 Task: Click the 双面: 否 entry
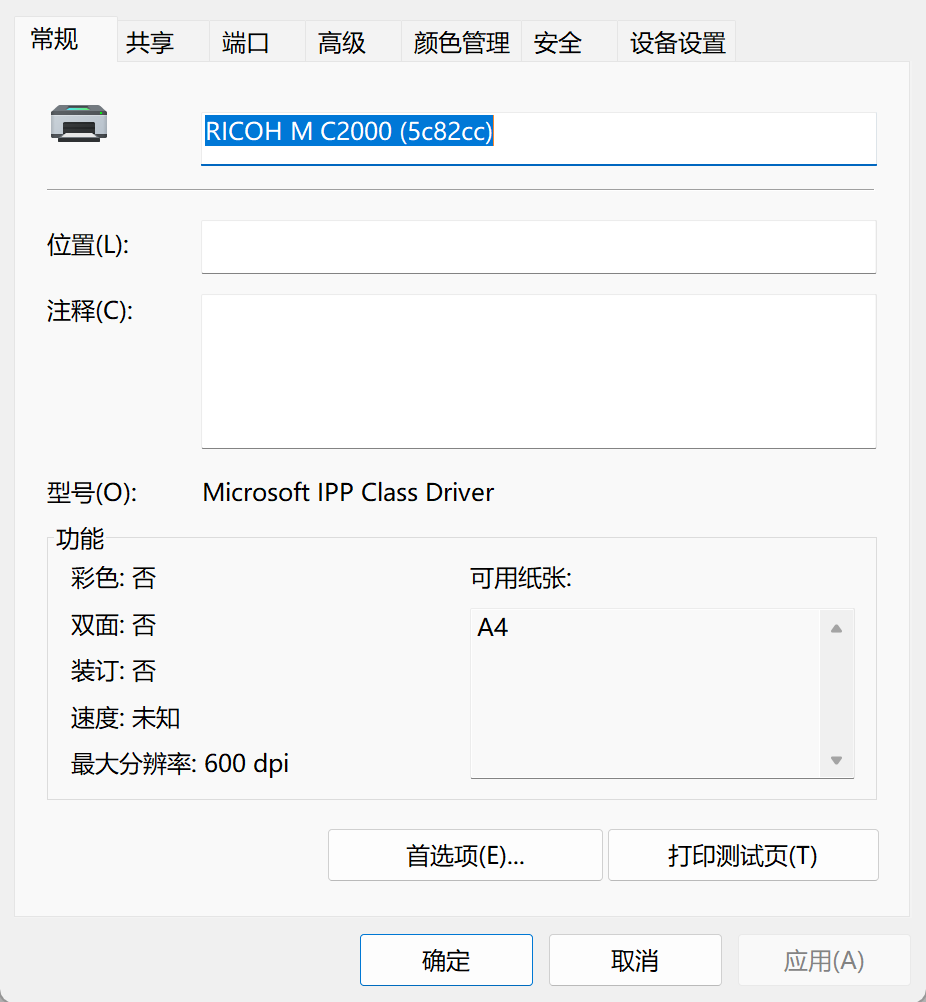coord(113,624)
